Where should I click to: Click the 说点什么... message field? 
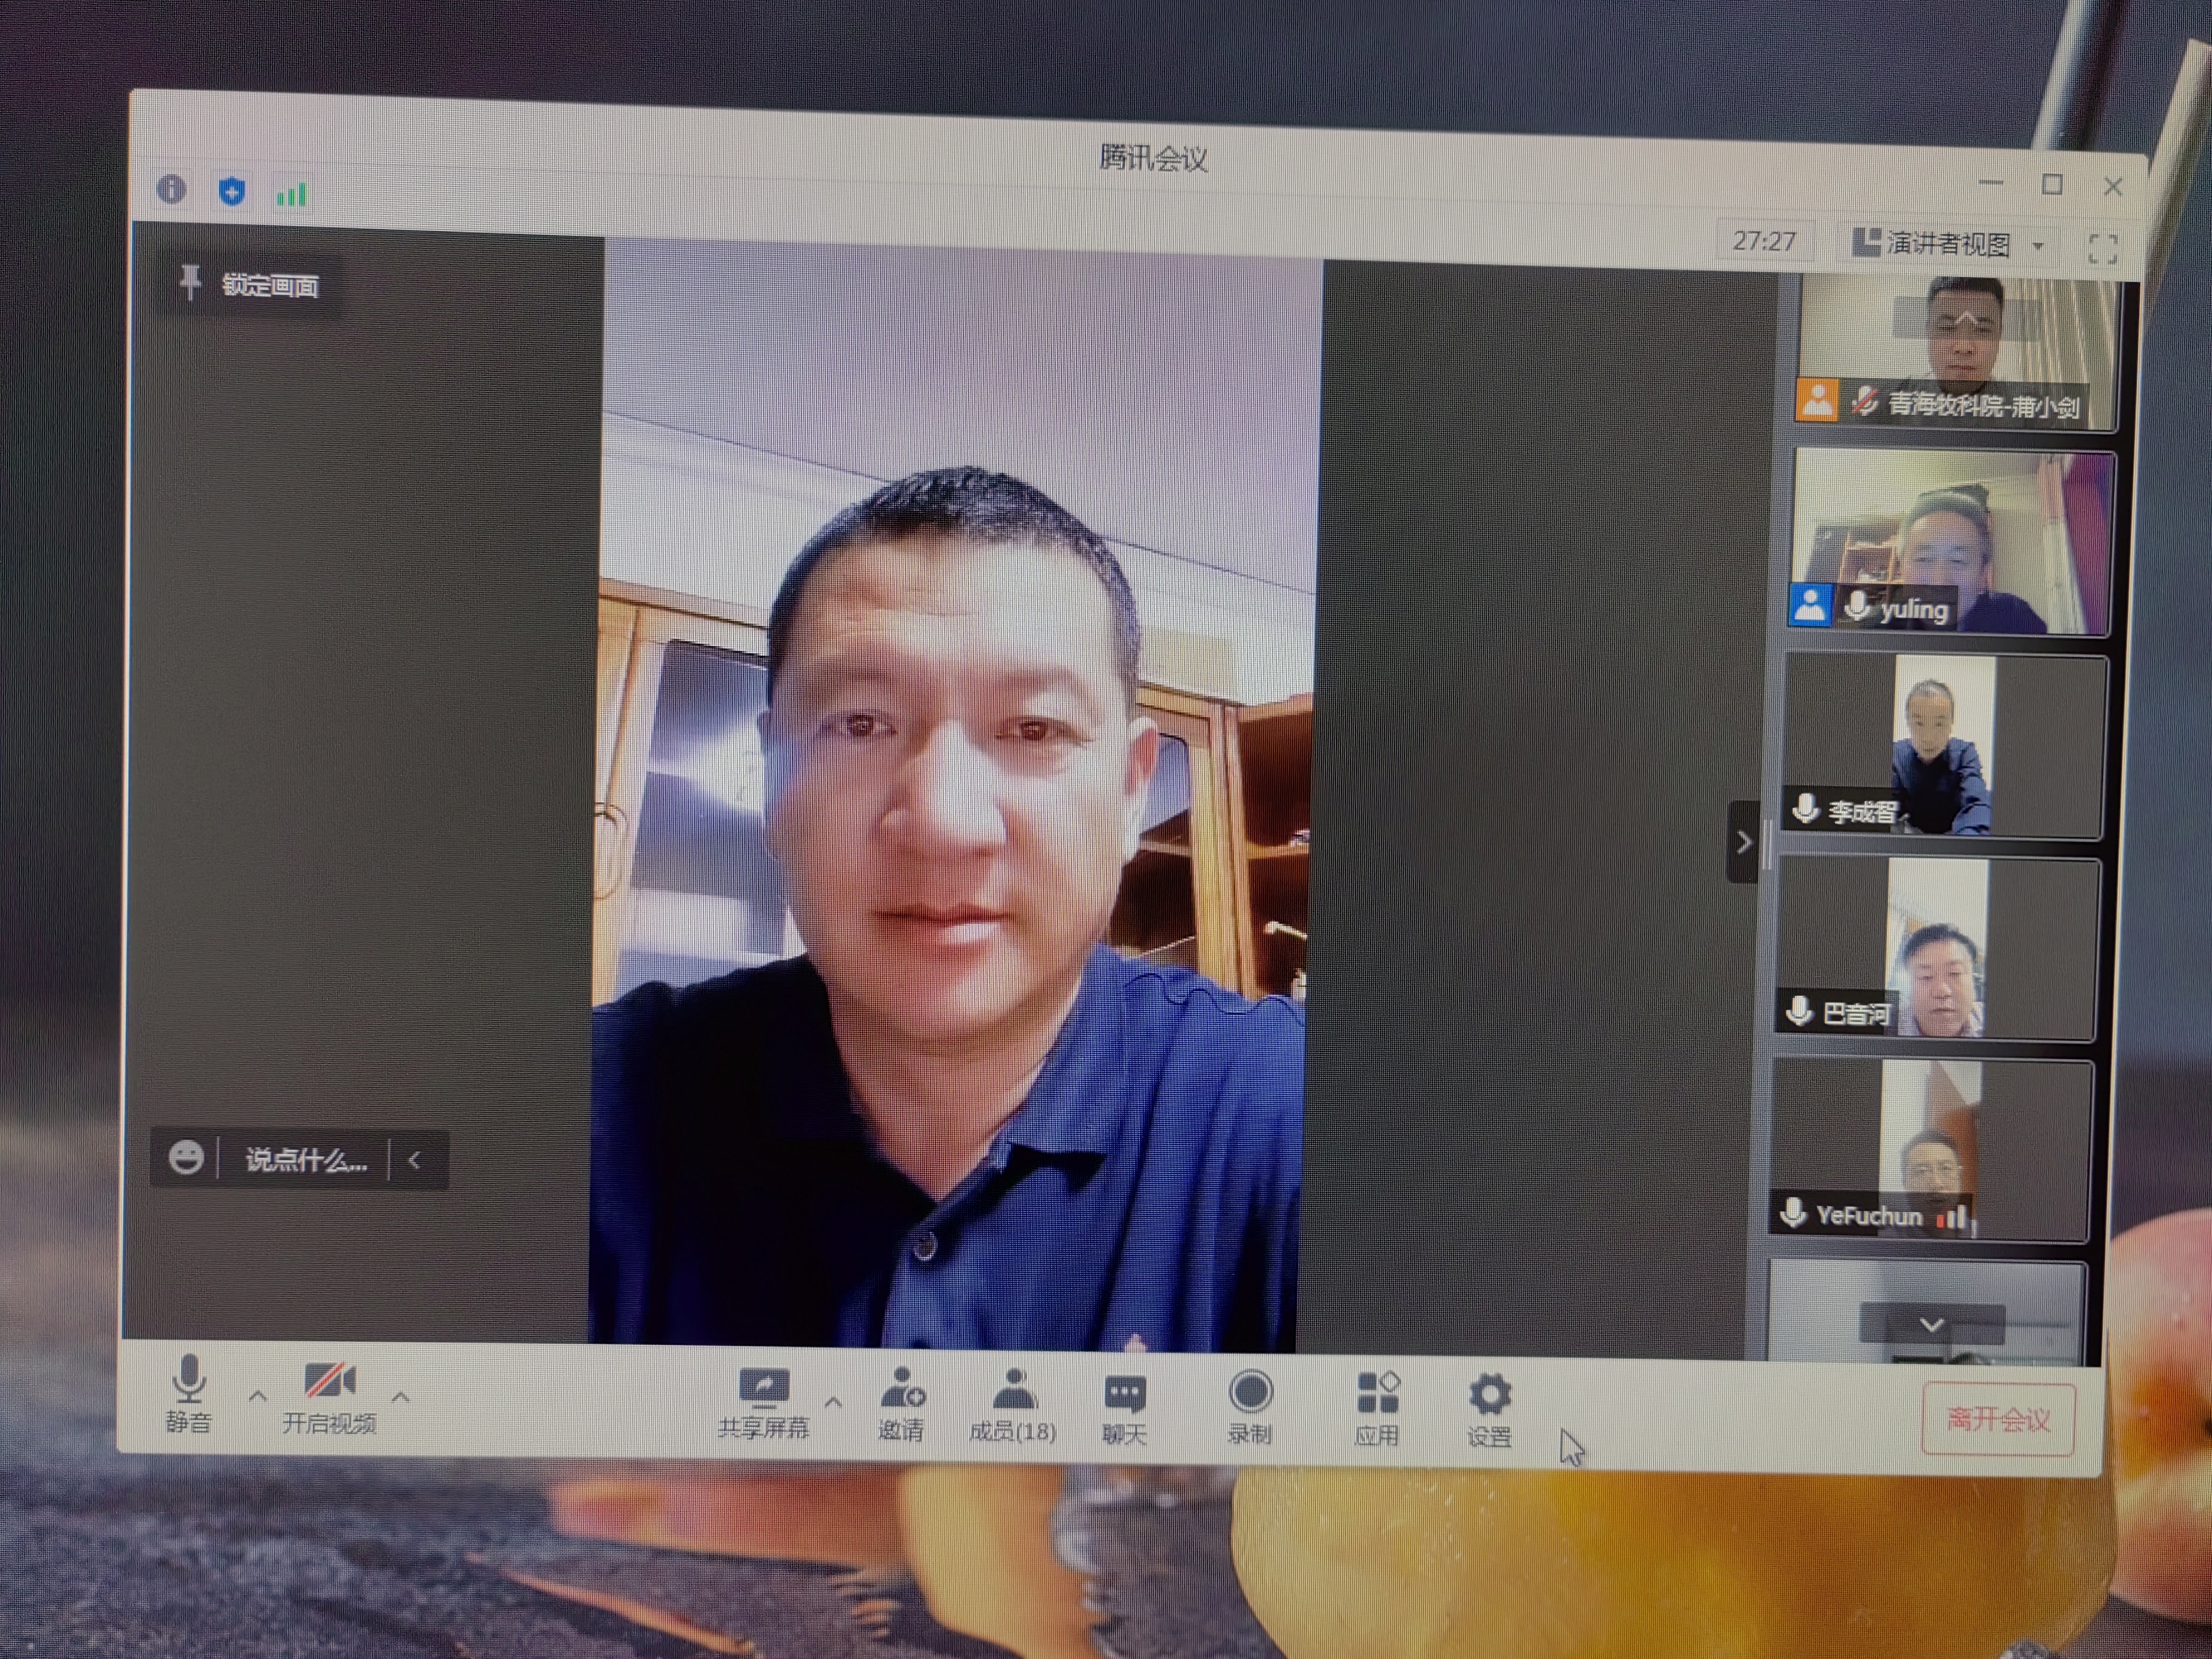coord(306,1160)
